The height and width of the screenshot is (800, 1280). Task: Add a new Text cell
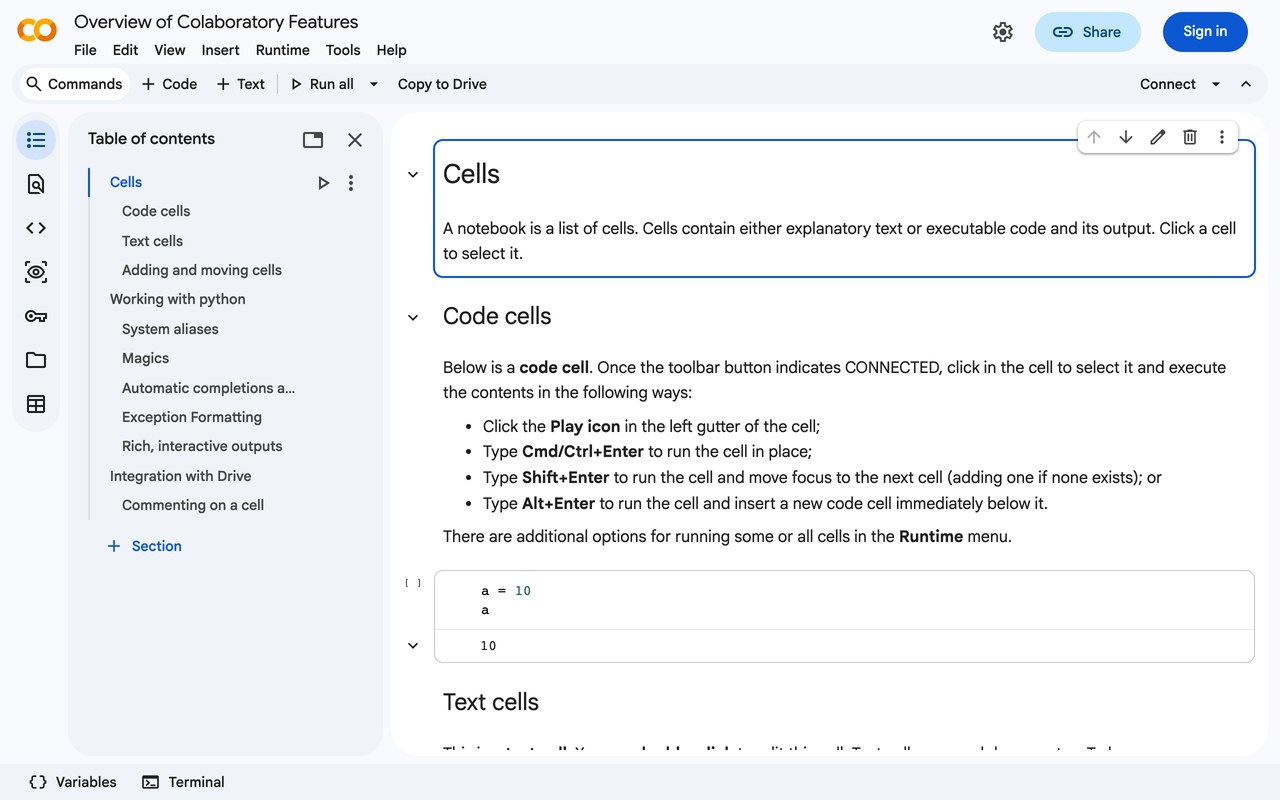(241, 84)
